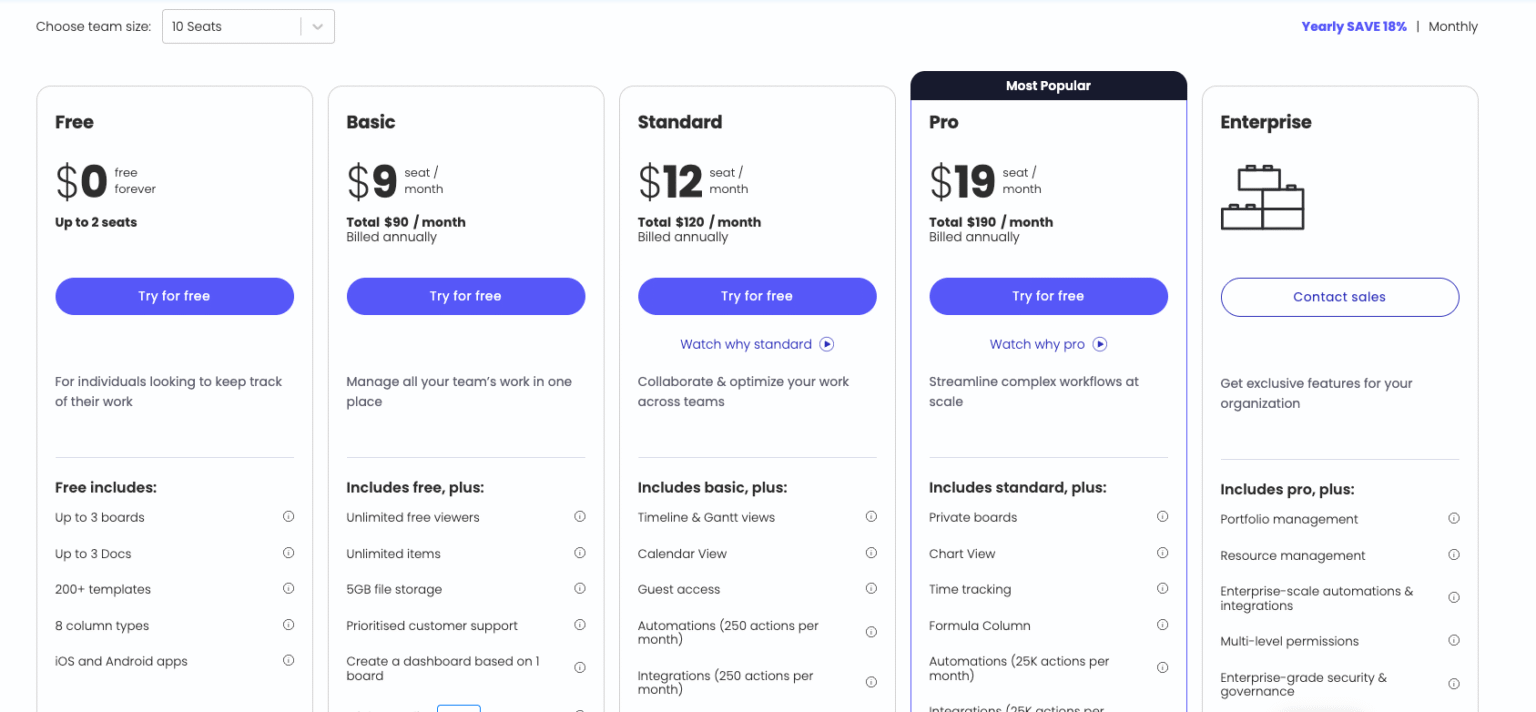The width and height of the screenshot is (1536, 712).
Task: Click info icon beside Time tracking
Action: tap(1162, 589)
